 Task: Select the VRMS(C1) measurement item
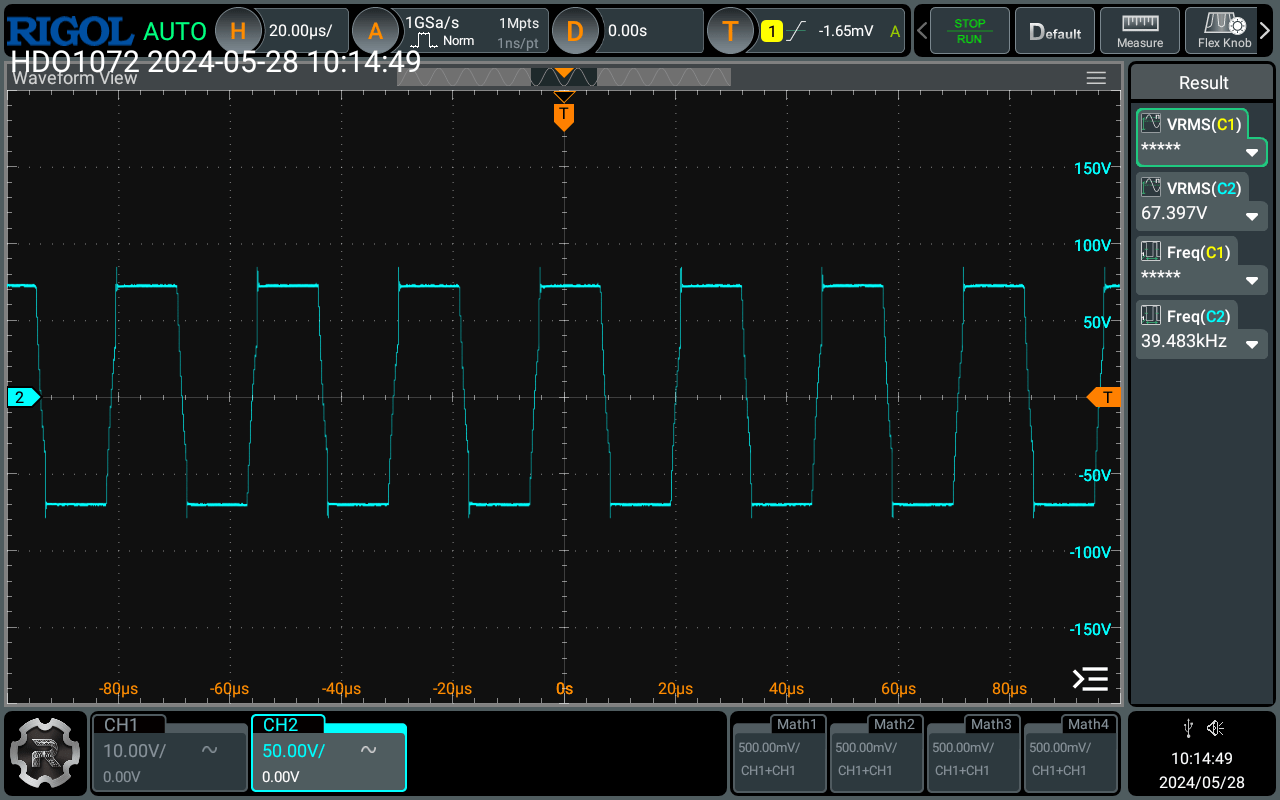(1202, 137)
